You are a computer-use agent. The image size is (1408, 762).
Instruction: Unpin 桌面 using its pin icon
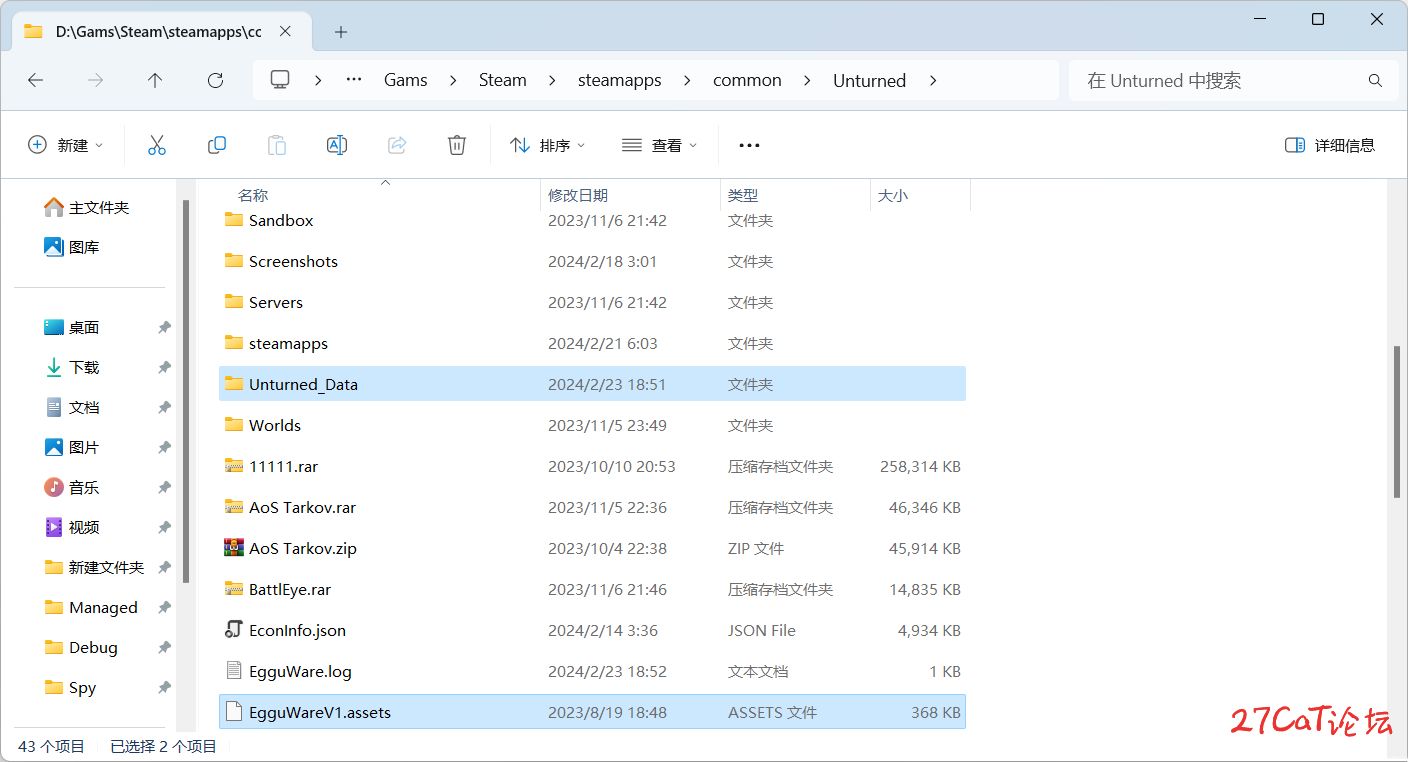coord(164,327)
